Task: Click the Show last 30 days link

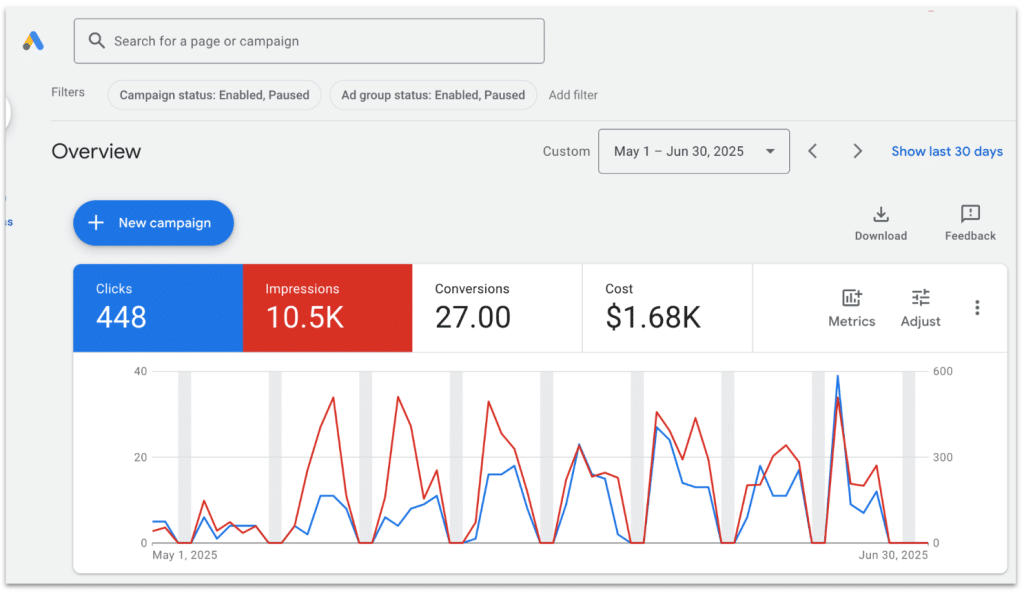Action: pyautogui.click(x=946, y=151)
